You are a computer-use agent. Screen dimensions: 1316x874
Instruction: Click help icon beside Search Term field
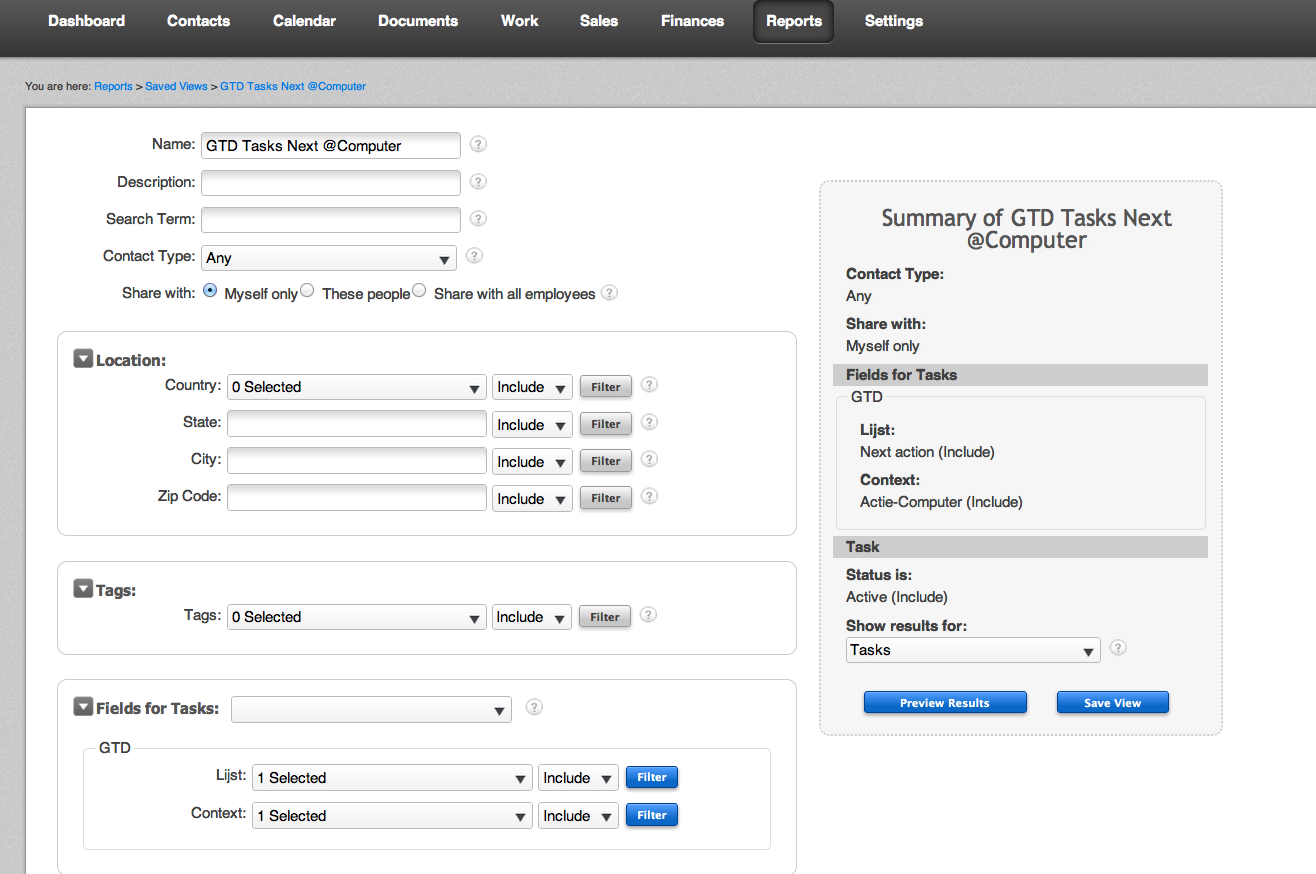478,218
